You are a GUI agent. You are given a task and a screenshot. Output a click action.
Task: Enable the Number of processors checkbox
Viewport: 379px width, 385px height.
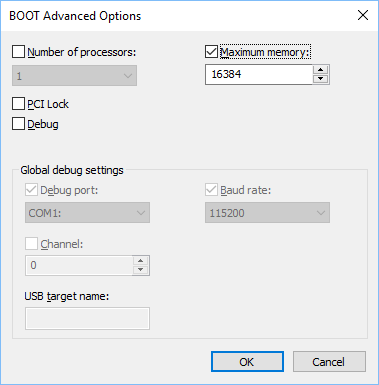[x=18, y=52]
